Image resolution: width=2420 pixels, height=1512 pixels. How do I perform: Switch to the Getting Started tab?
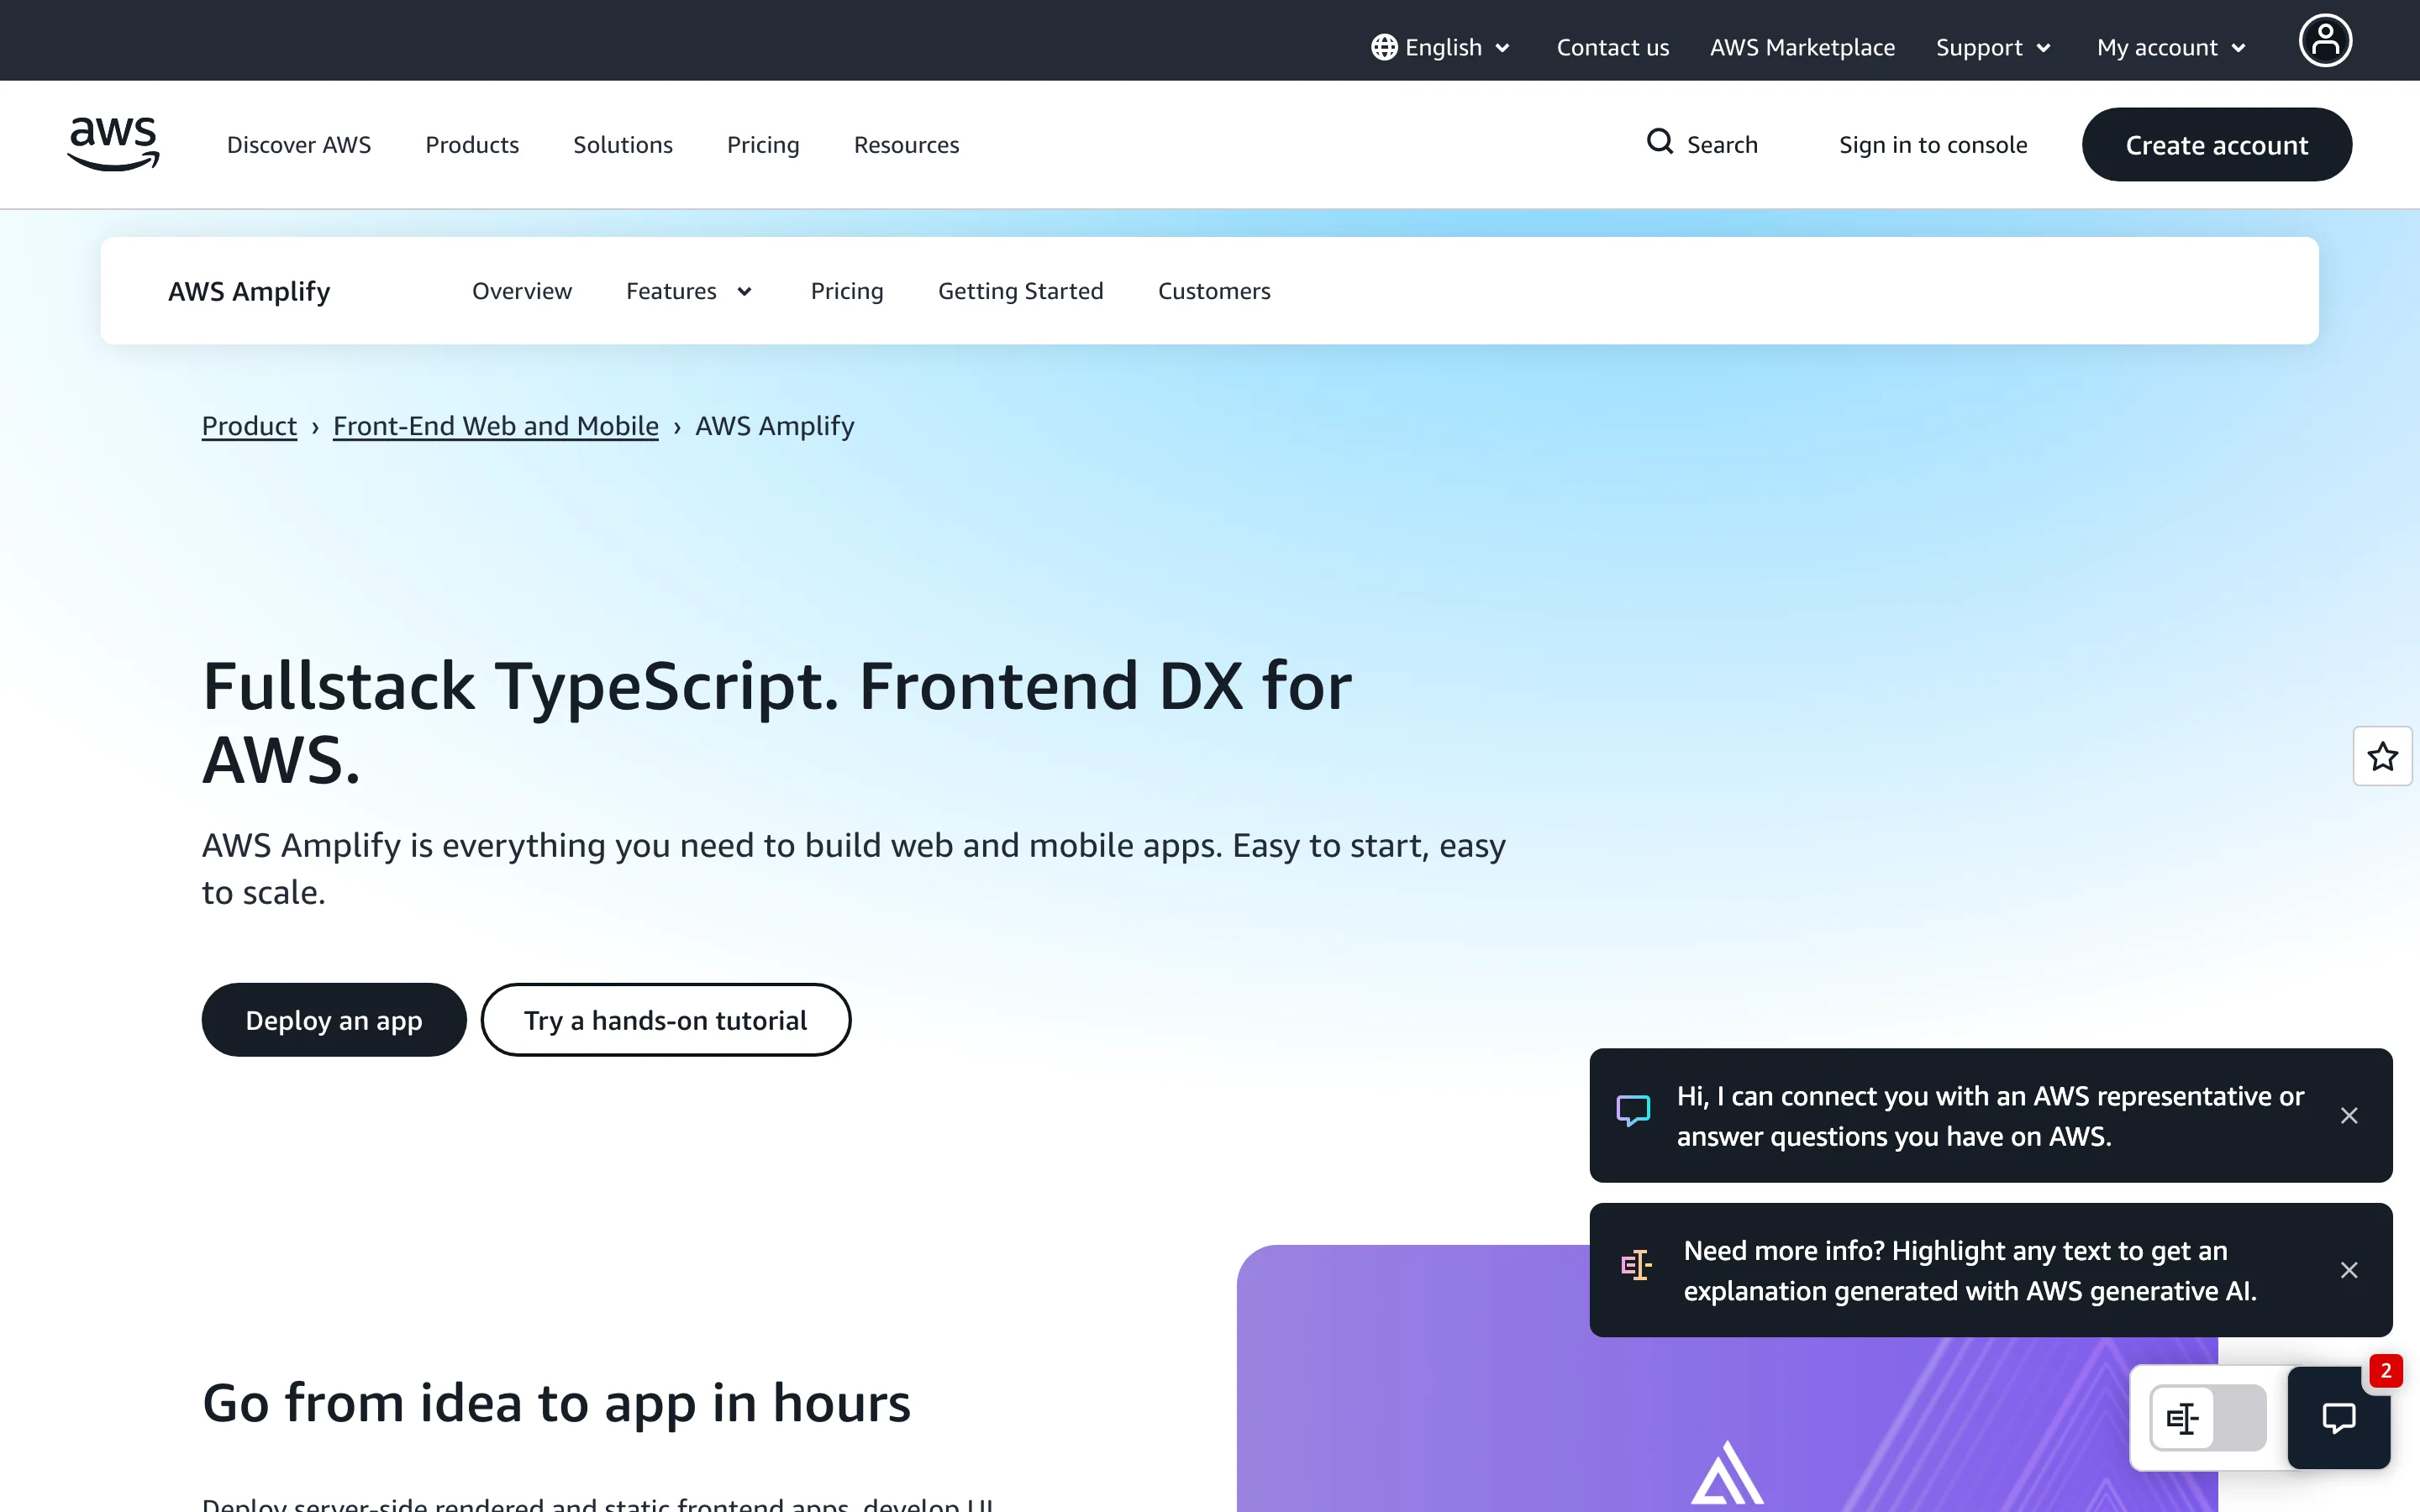tap(1020, 291)
